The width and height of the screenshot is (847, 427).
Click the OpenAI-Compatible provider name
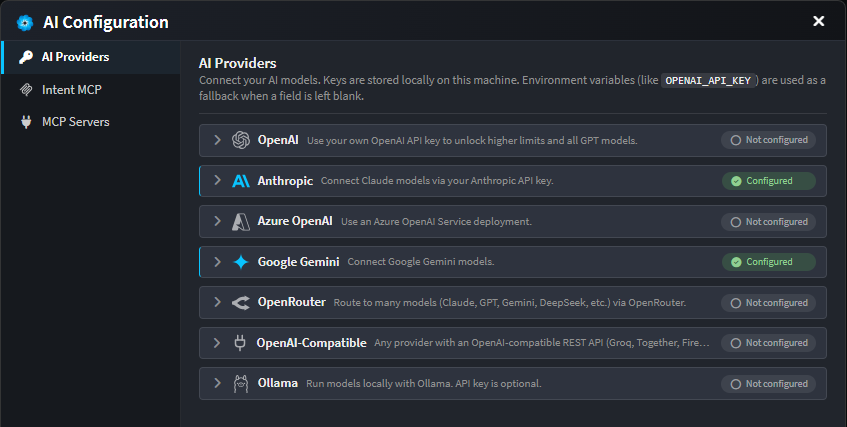311,343
